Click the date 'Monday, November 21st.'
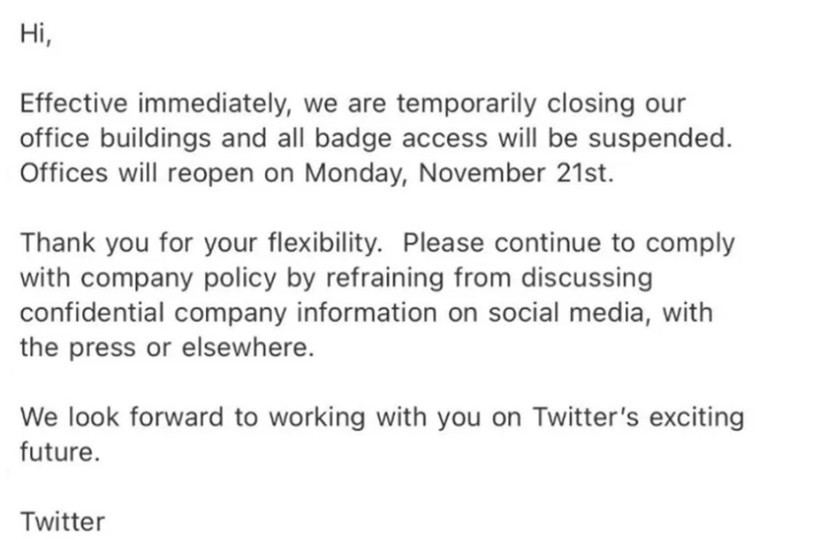 pos(459,173)
